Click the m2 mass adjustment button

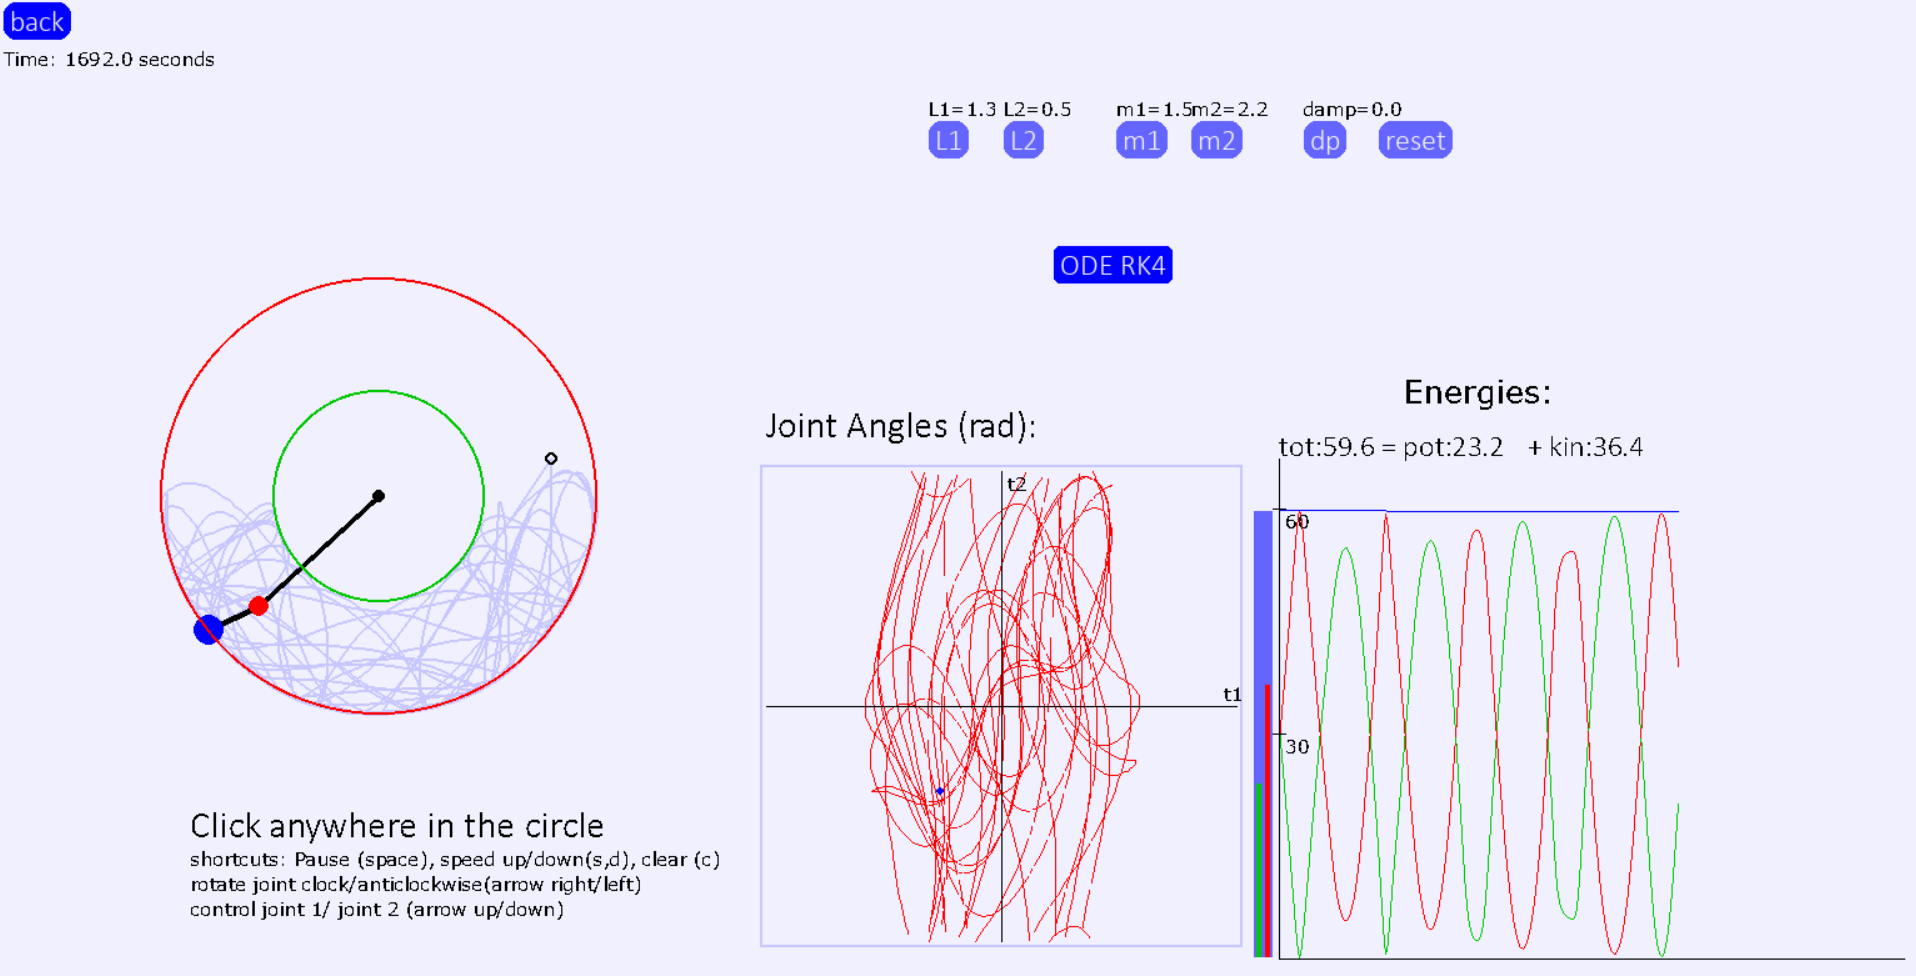(x=1215, y=140)
